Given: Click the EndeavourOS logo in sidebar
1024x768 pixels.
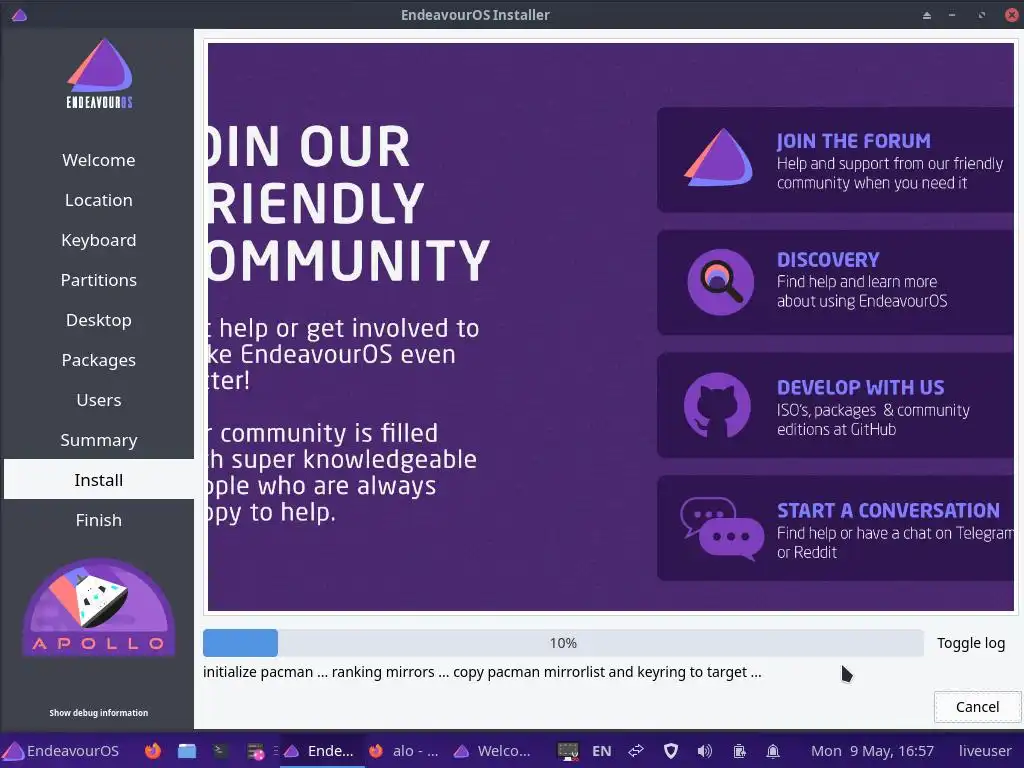Looking at the screenshot, I should (x=99, y=73).
